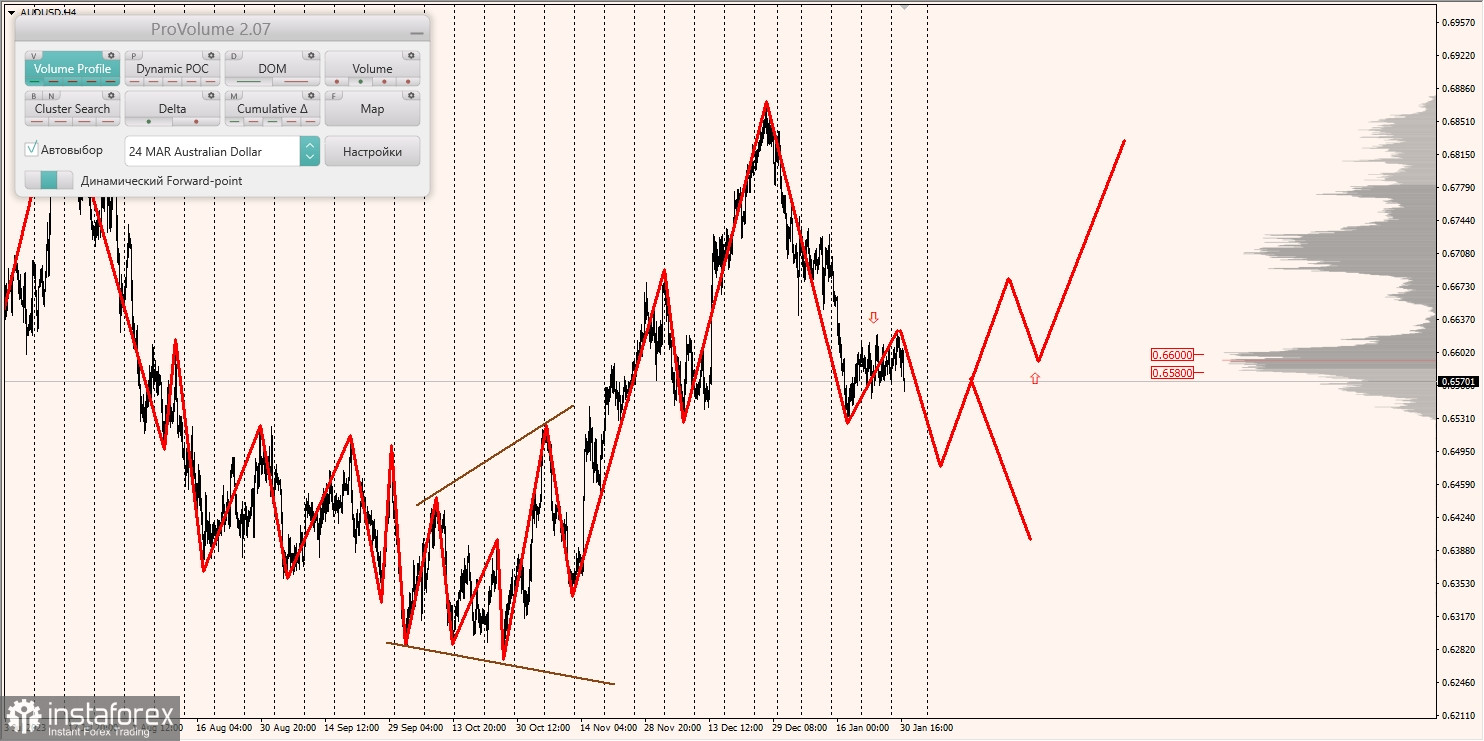Toggle red-line segment under DOM

click(x=296, y=81)
